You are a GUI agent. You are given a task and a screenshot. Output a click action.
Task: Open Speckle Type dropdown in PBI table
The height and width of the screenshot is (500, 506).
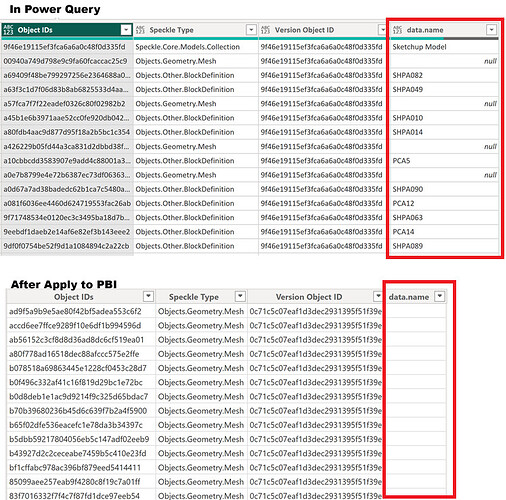tap(240, 296)
